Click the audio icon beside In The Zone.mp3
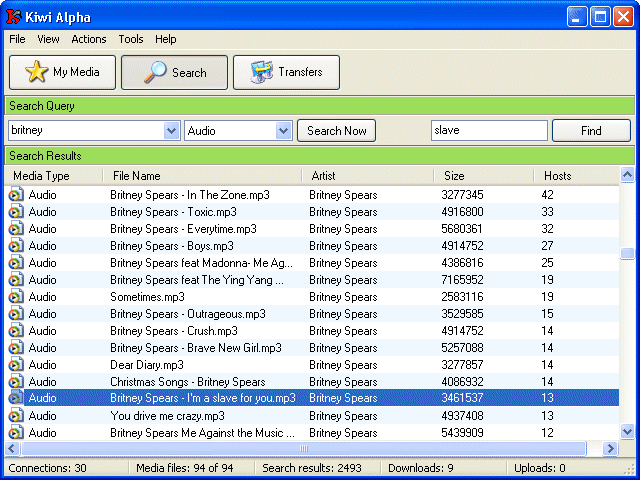This screenshot has width=640, height=480. pyautogui.click(x=16, y=195)
